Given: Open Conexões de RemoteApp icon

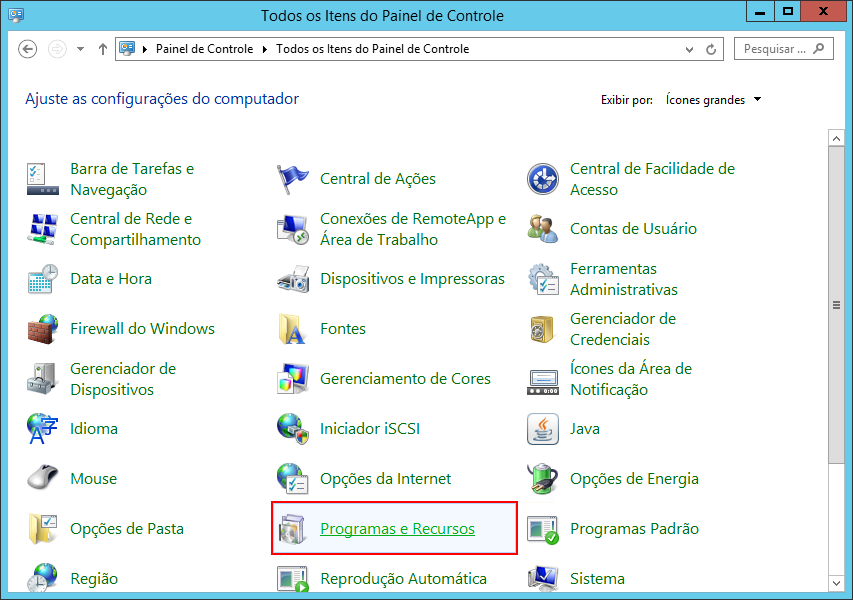Looking at the screenshot, I should 293,229.
